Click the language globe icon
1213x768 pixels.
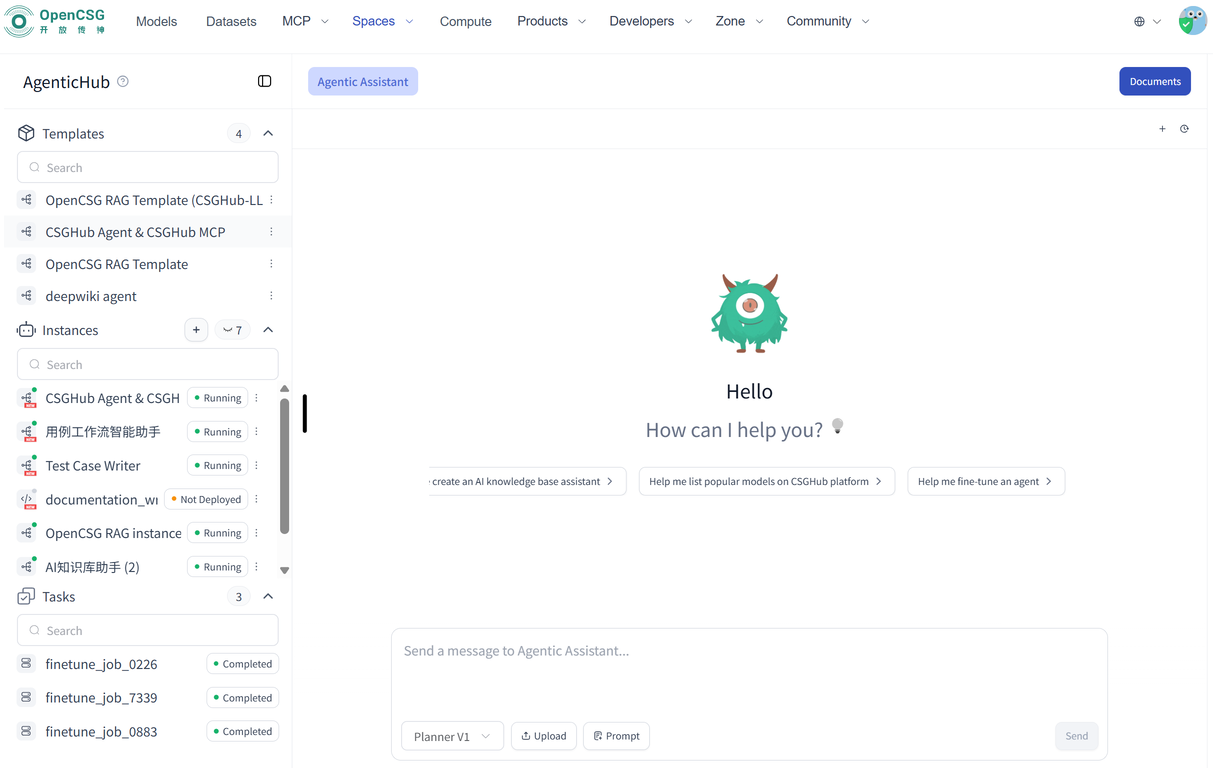[1139, 21]
